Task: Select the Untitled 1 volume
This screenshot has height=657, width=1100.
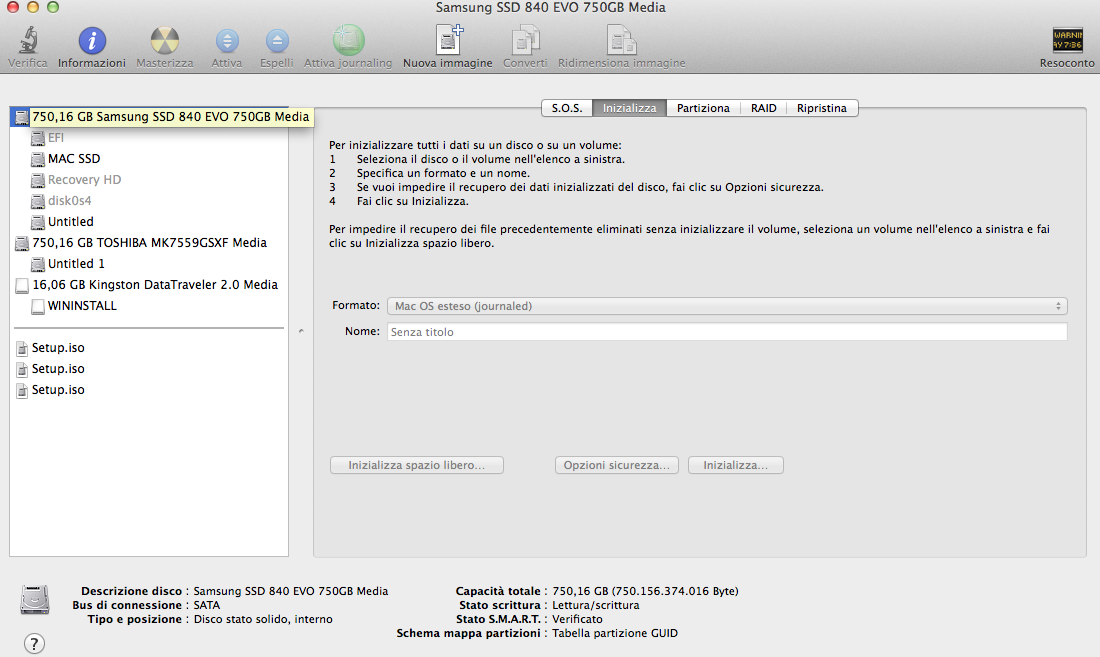Action: tap(76, 264)
